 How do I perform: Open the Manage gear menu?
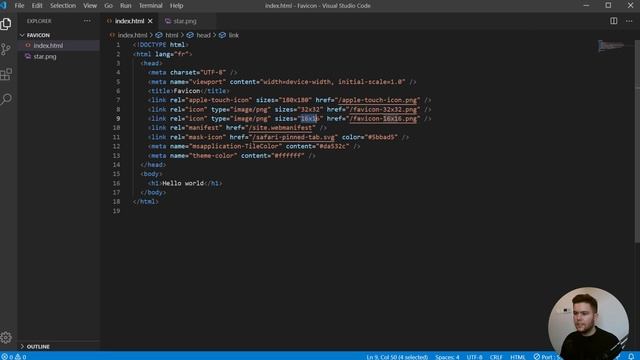coord(6,338)
